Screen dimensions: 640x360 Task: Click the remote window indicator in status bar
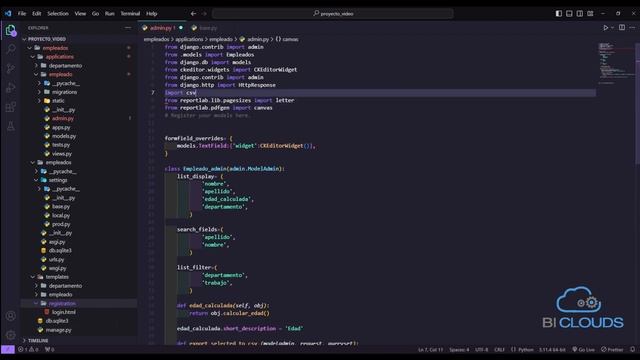click(8, 349)
